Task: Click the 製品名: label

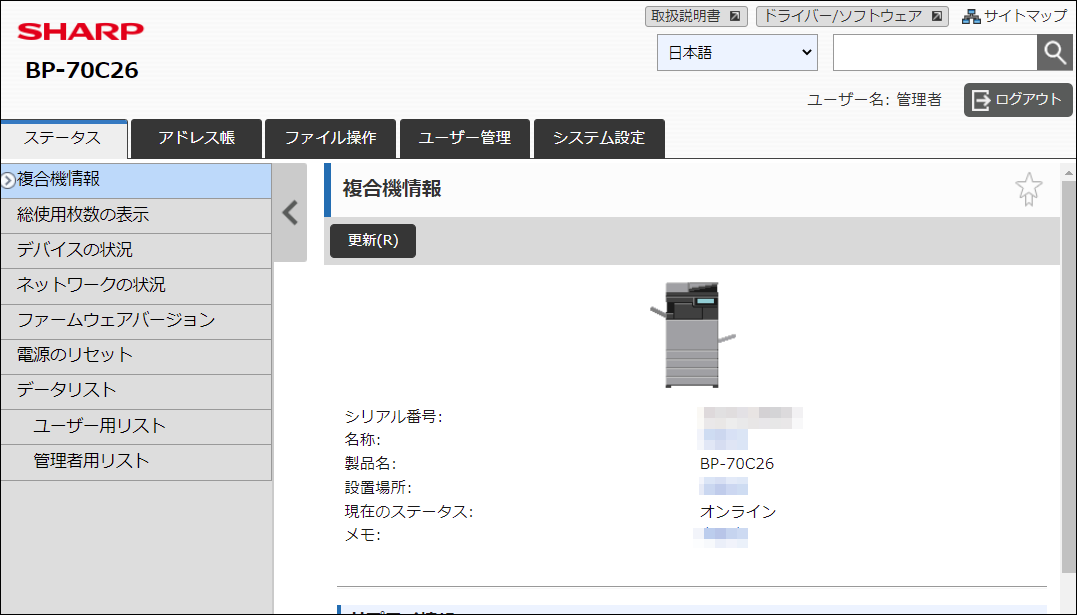Action: point(370,464)
